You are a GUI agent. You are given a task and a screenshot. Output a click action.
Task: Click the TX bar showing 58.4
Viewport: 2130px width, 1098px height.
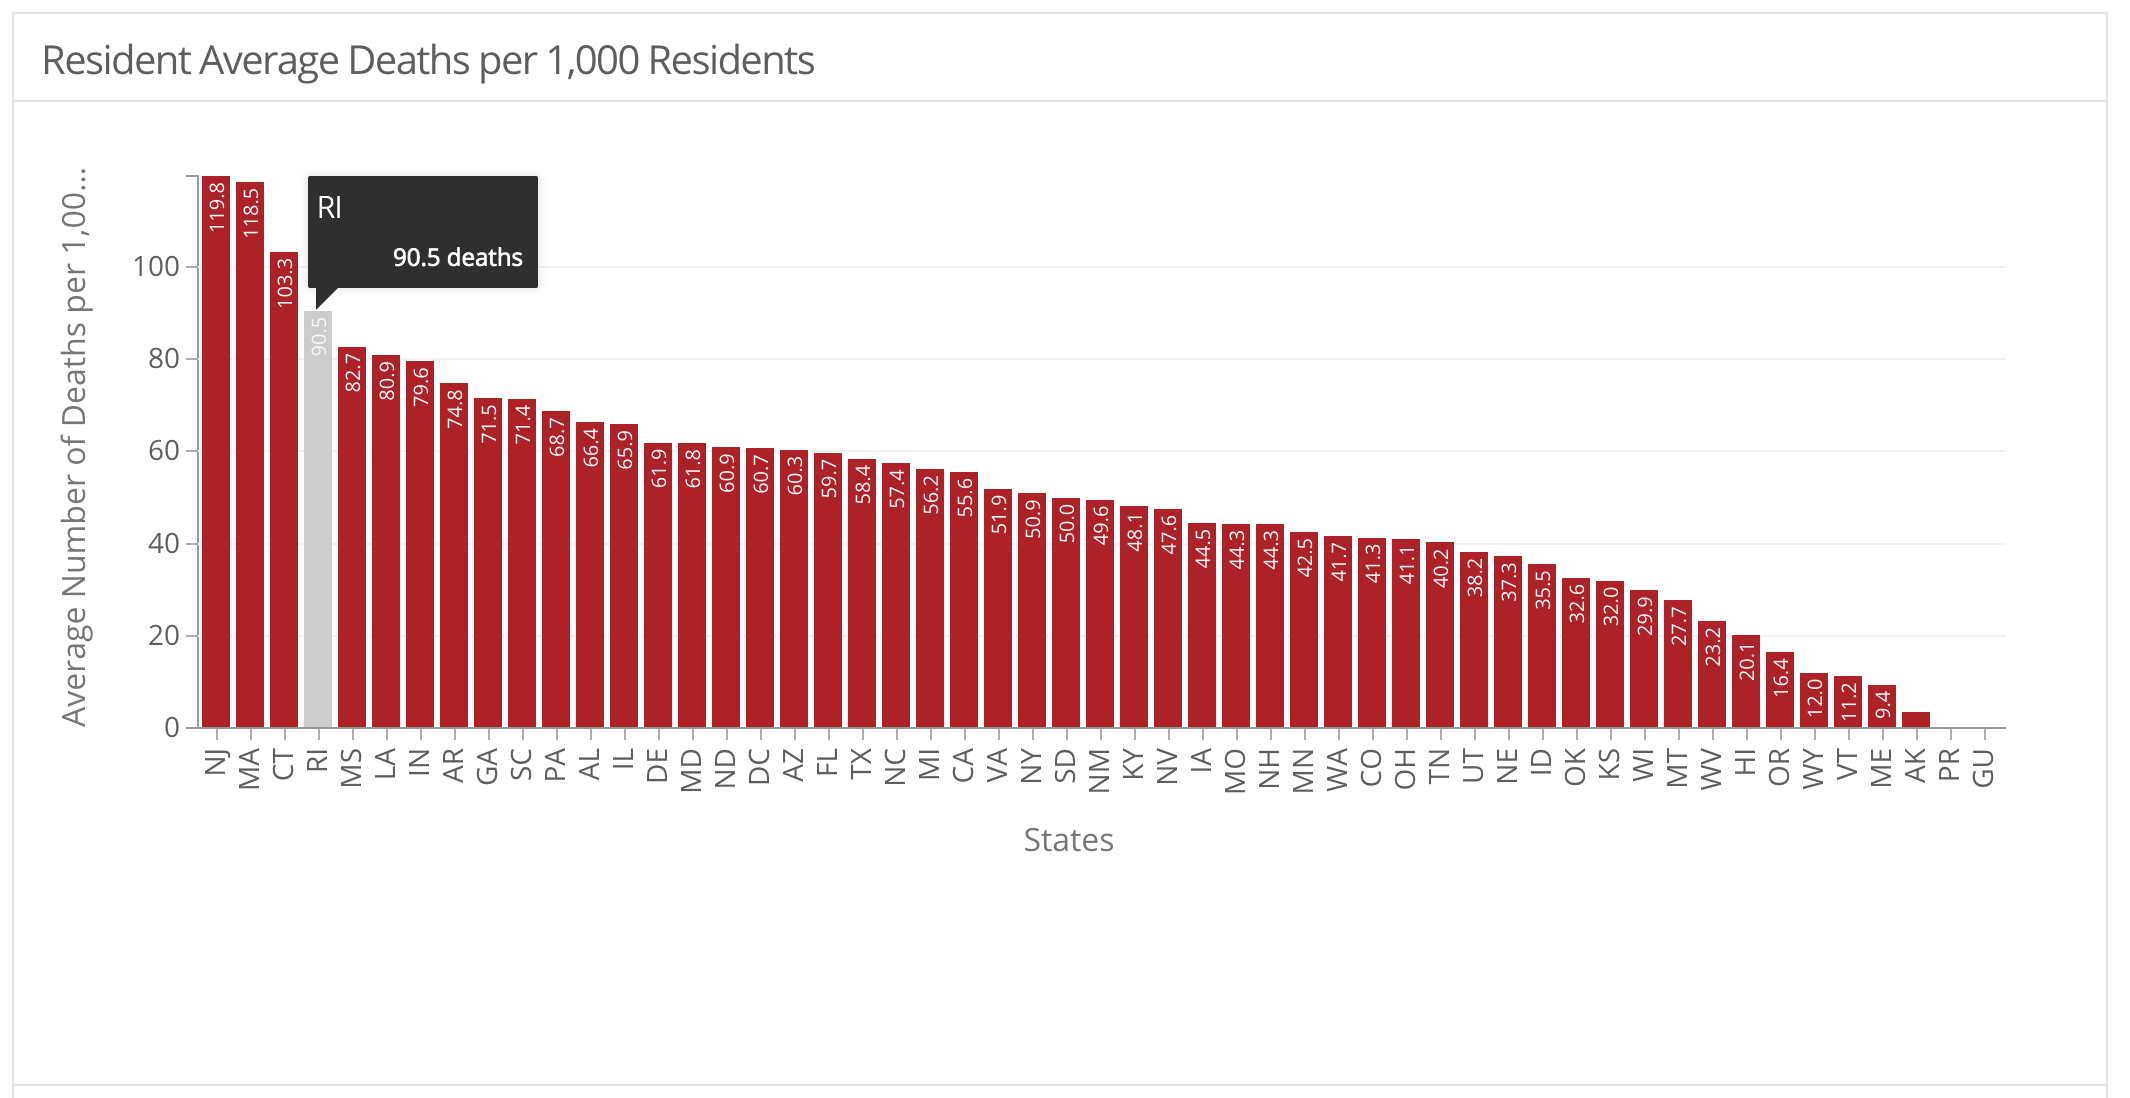point(862,595)
